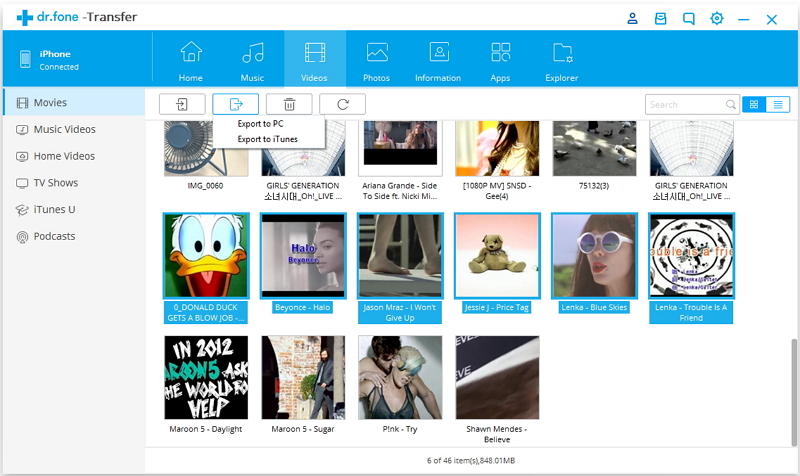Open the Explorer tab

click(562, 60)
